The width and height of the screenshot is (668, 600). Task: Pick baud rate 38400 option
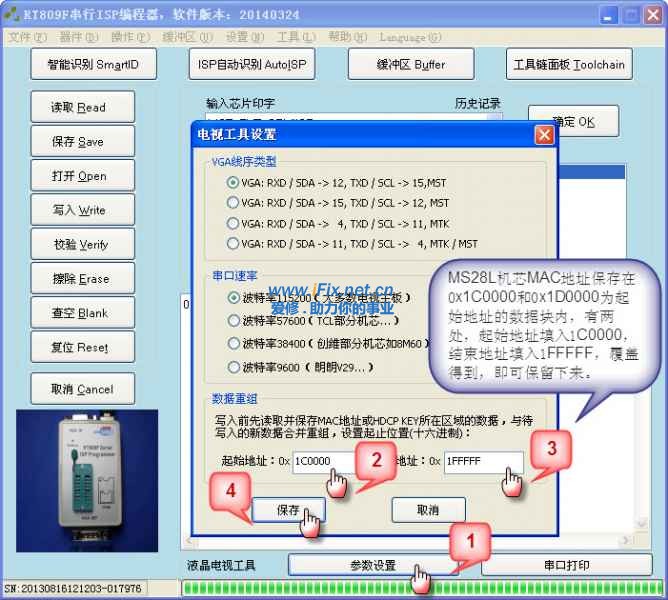(x=233, y=343)
